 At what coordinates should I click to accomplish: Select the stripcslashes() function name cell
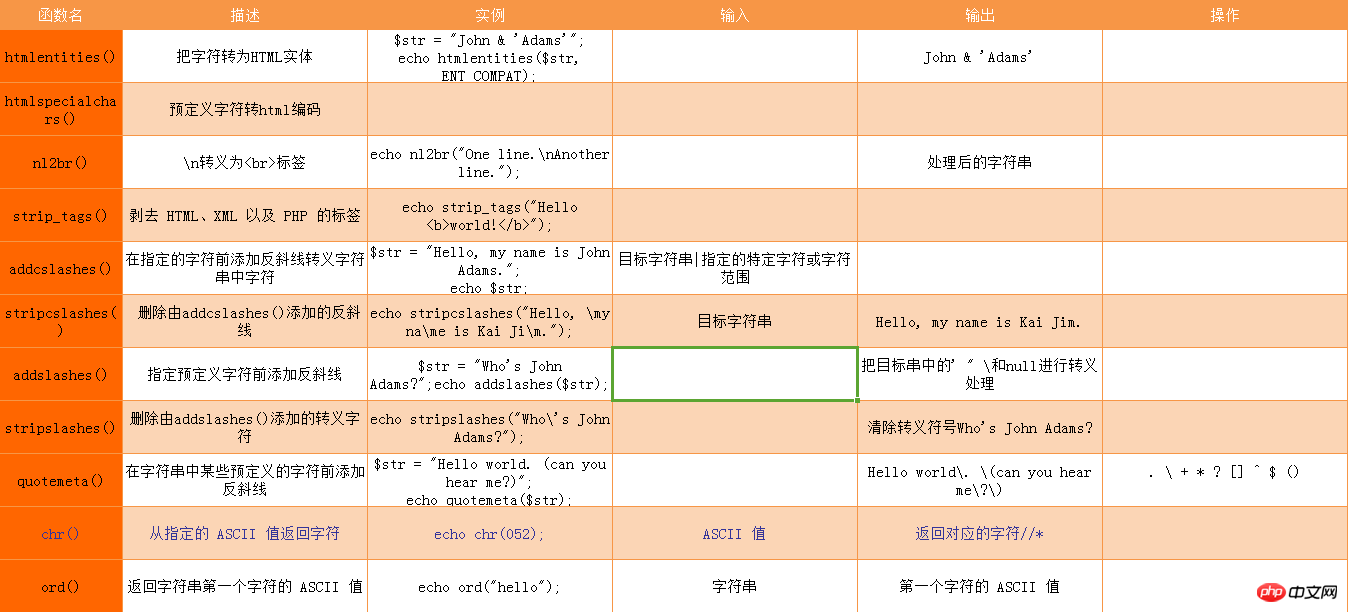click(x=61, y=321)
